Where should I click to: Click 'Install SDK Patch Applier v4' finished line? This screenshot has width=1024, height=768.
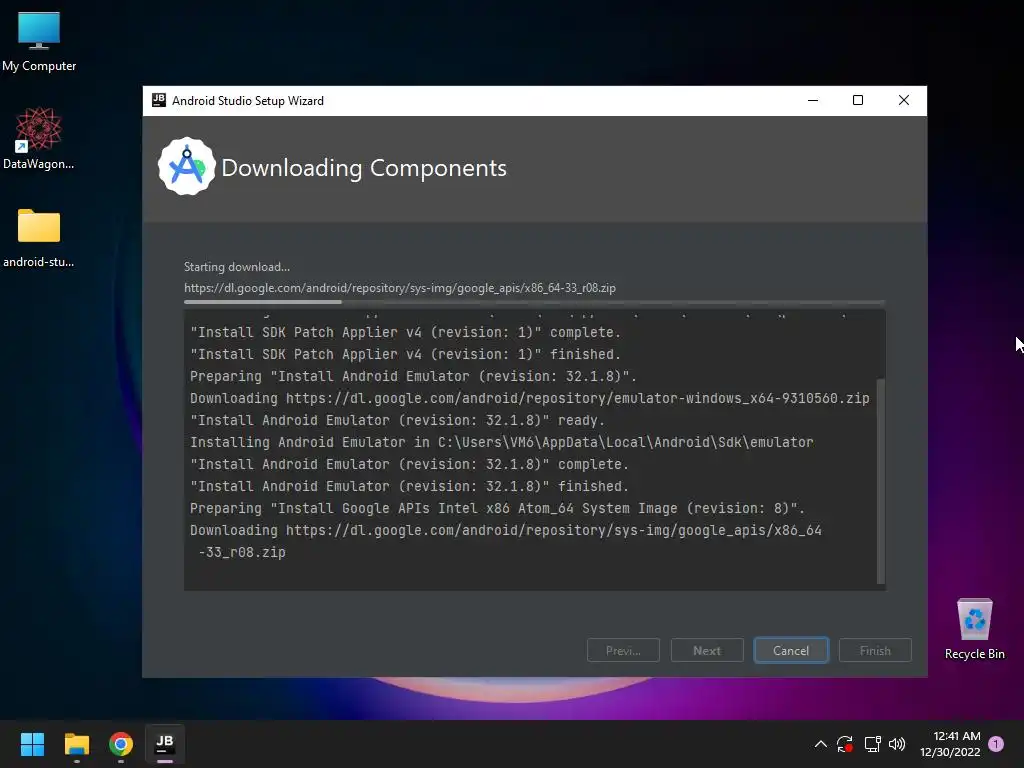point(405,354)
